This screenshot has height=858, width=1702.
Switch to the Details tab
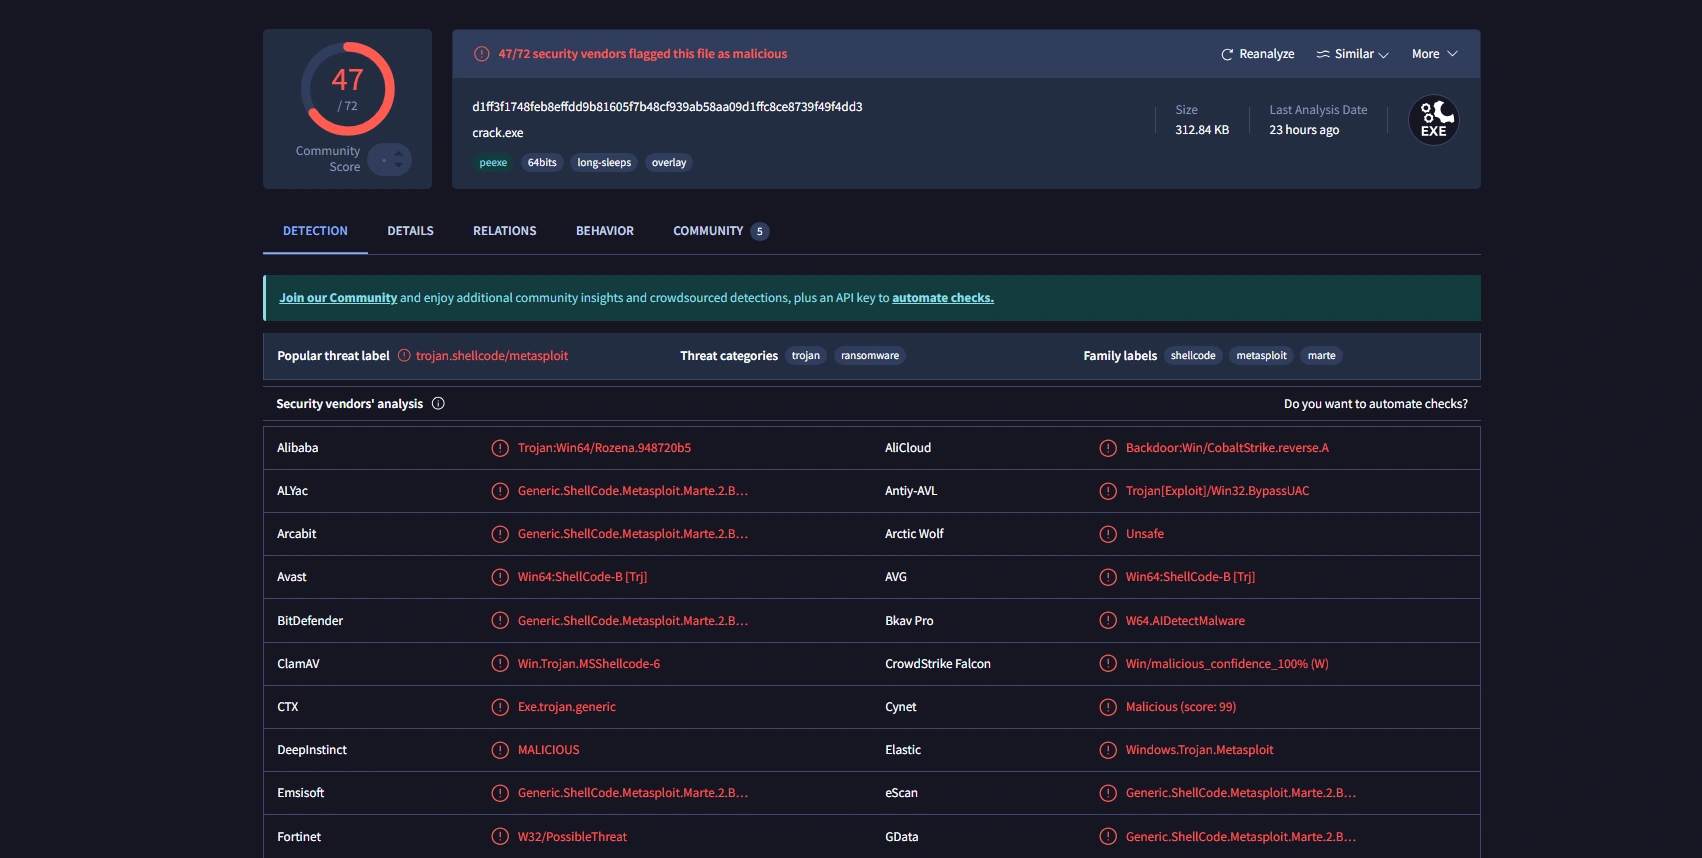tap(410, 231)
